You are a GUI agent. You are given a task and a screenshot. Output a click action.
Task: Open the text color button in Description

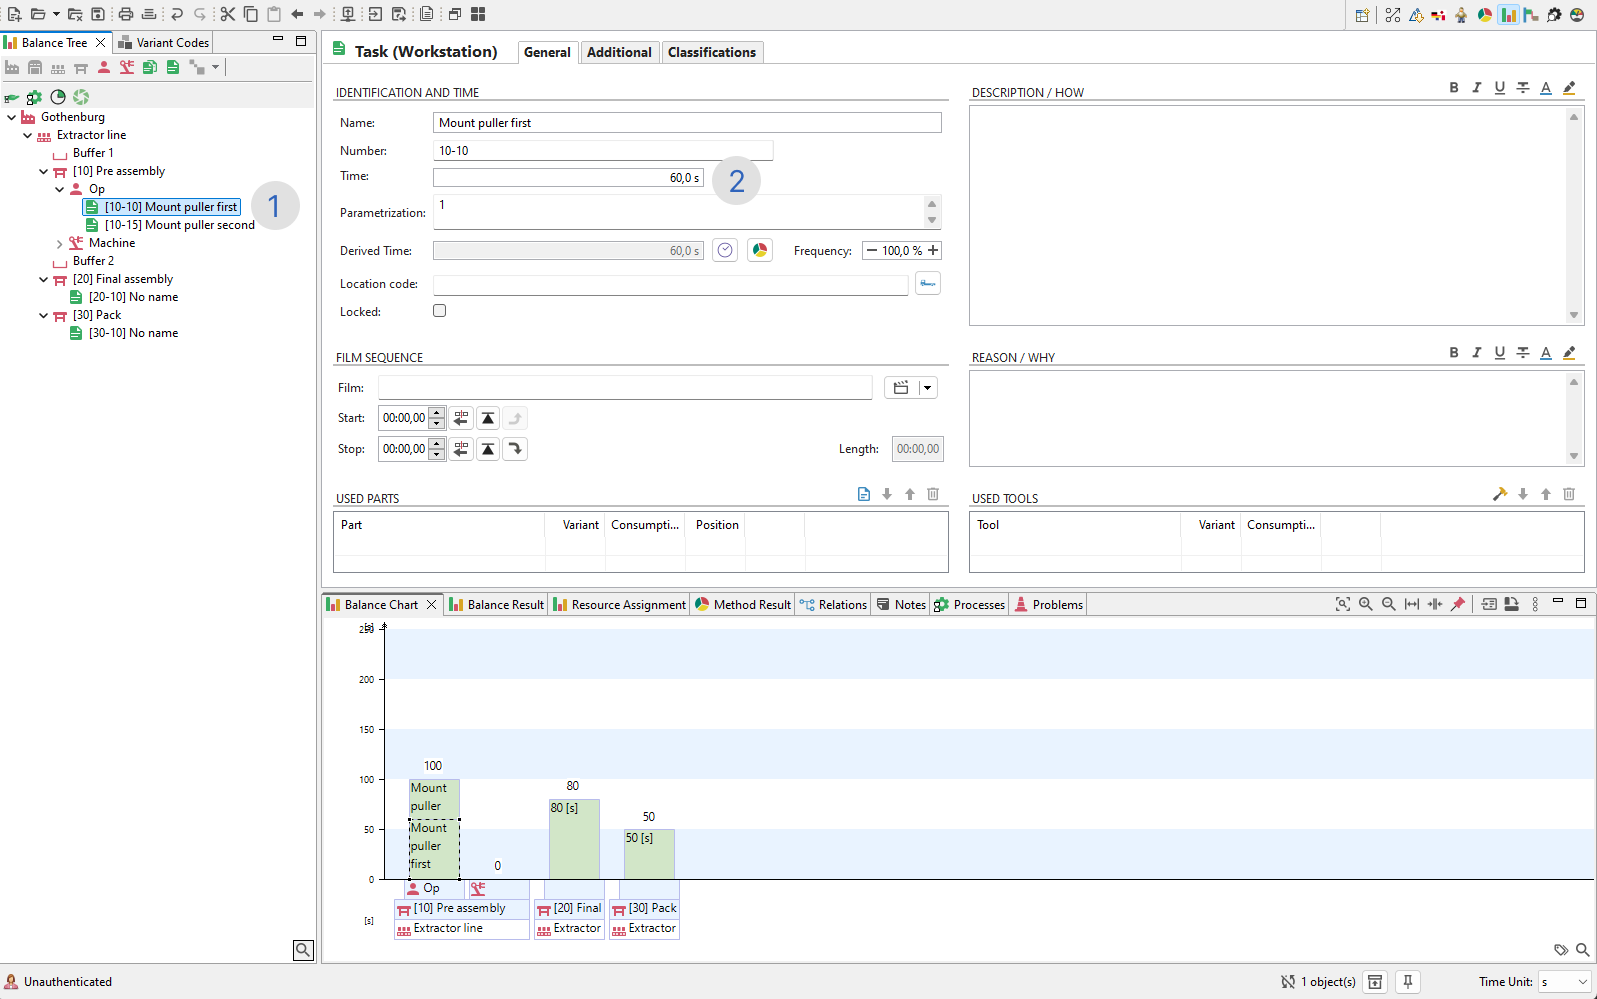(1545, 88)
